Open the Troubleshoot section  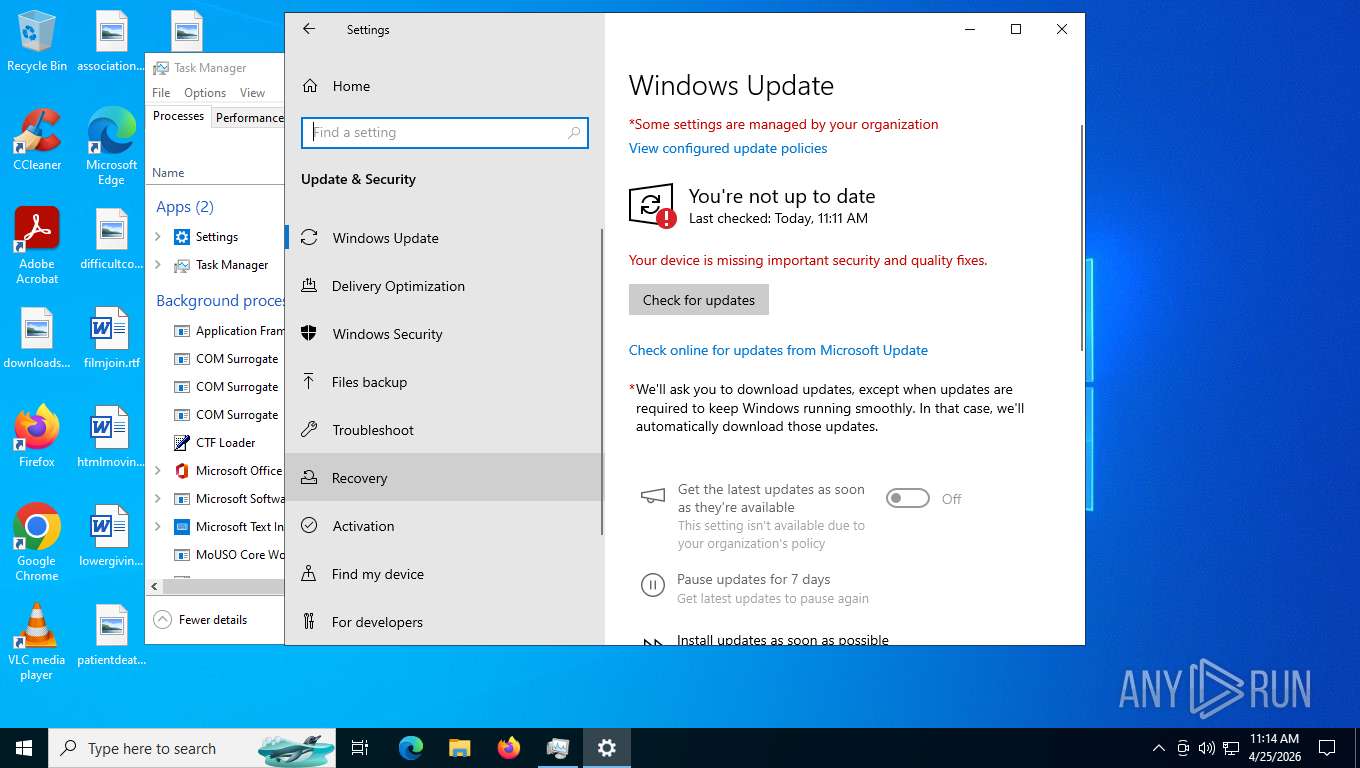[443, 430]
